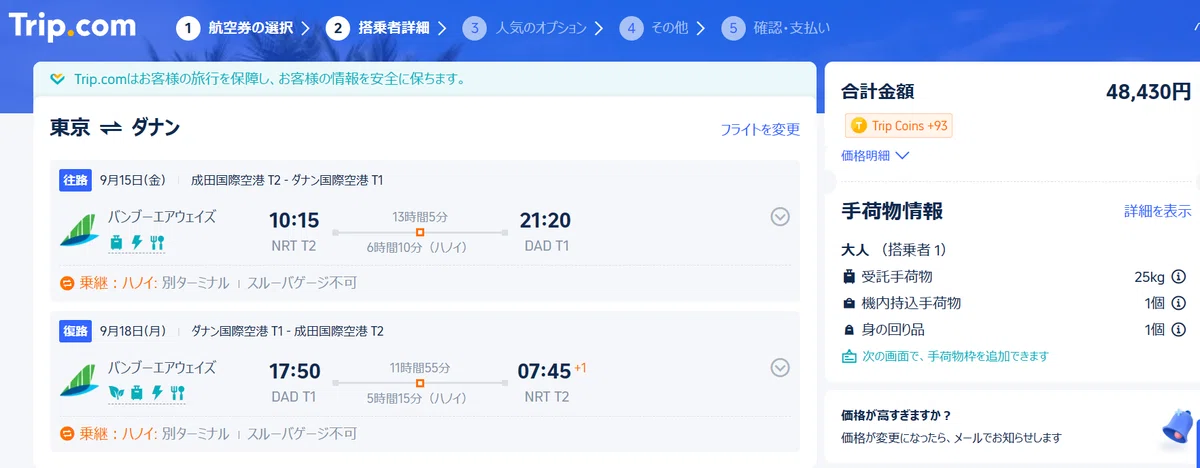Click outbound flight Bamboo Airways logo
Screen dimensions: 1200x468
[77, 230]
